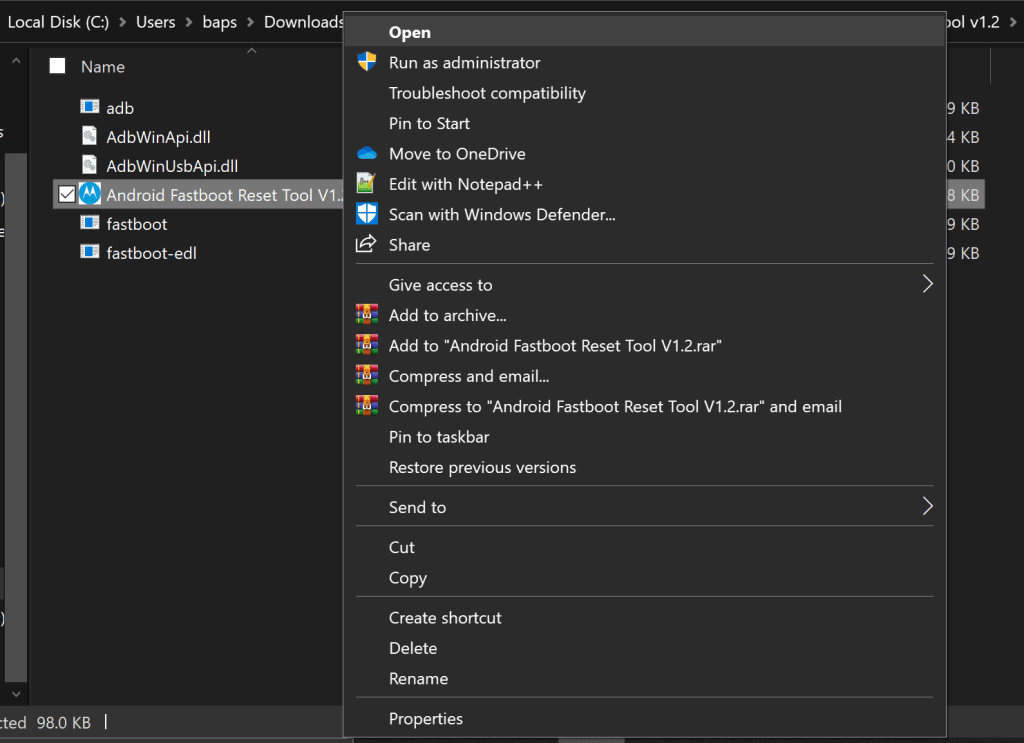
Task: Select Create shortcut
Action: click(x=645, y=618)
